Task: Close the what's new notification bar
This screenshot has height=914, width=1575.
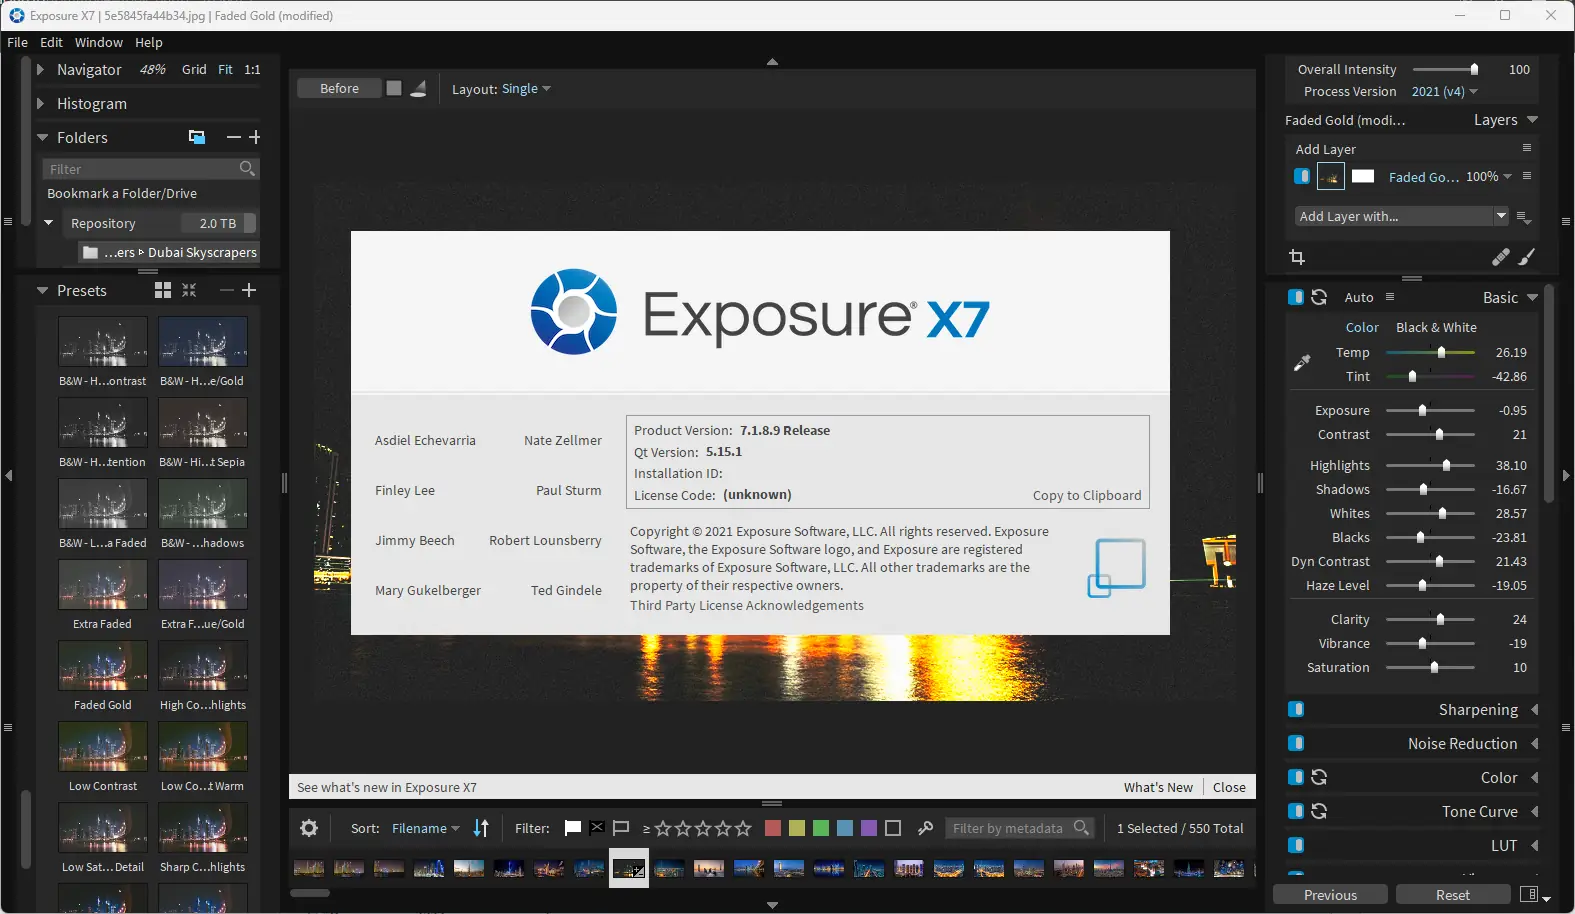Action: point(1229,787)
